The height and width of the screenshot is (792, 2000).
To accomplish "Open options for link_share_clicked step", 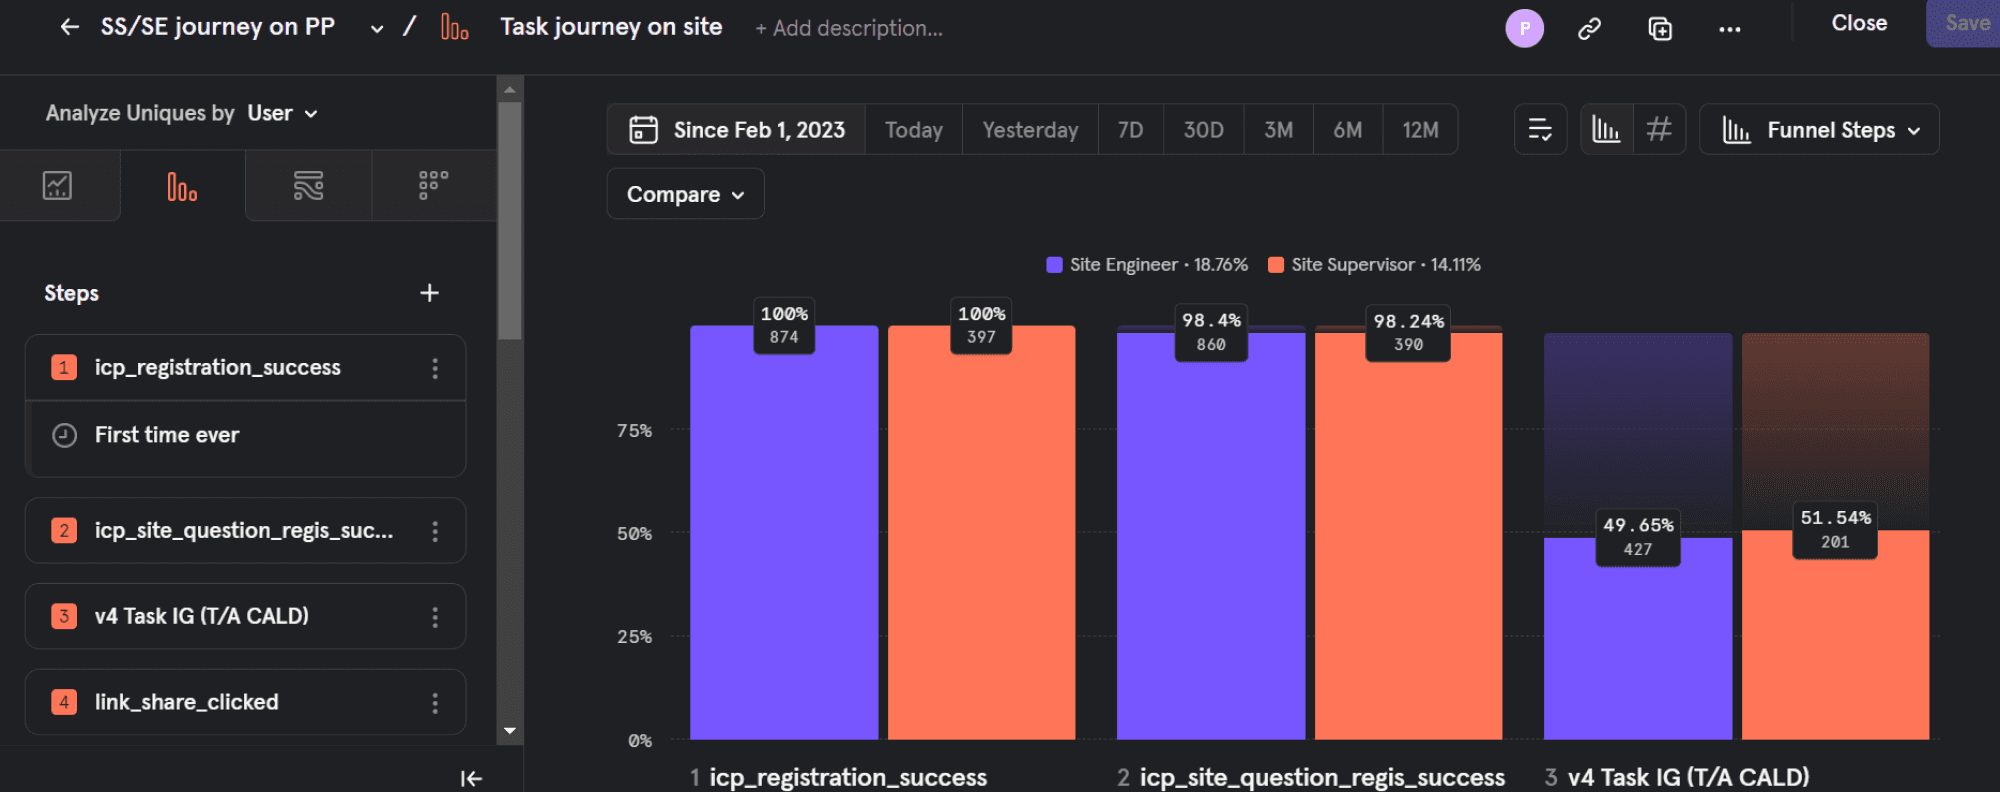I will [435, 703].
